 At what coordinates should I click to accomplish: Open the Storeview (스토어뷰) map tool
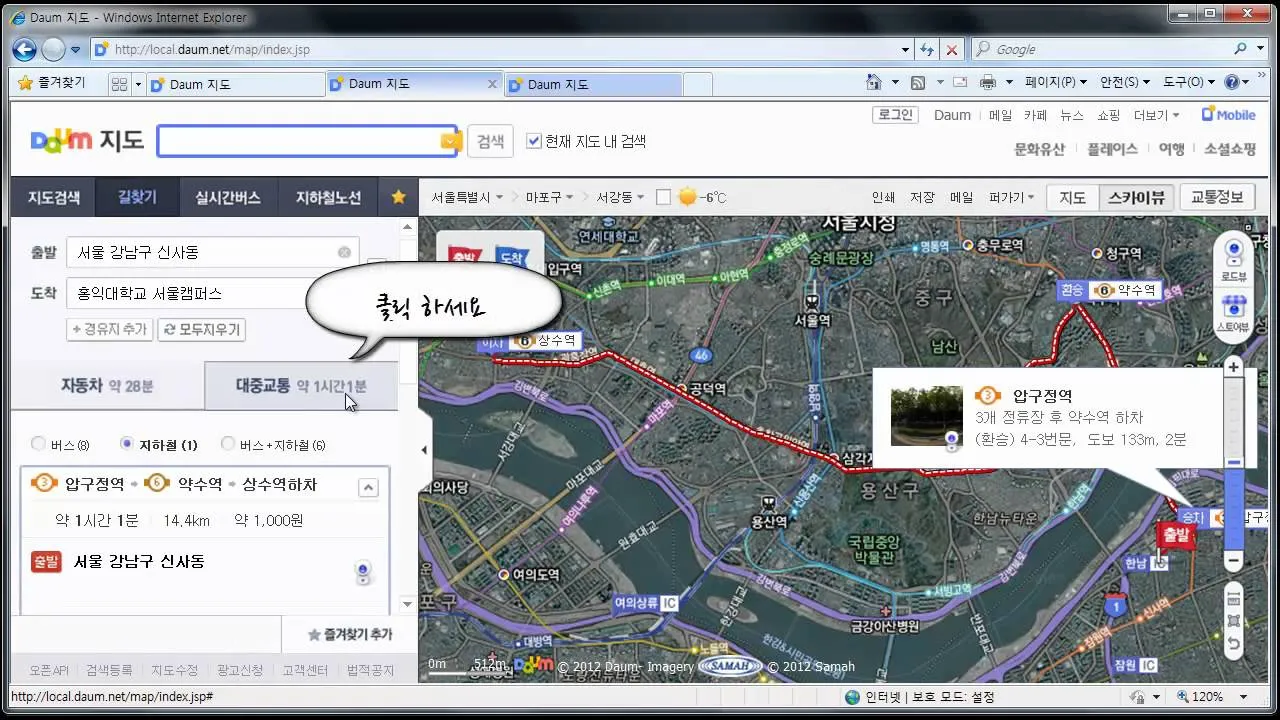coord(1233,312)
